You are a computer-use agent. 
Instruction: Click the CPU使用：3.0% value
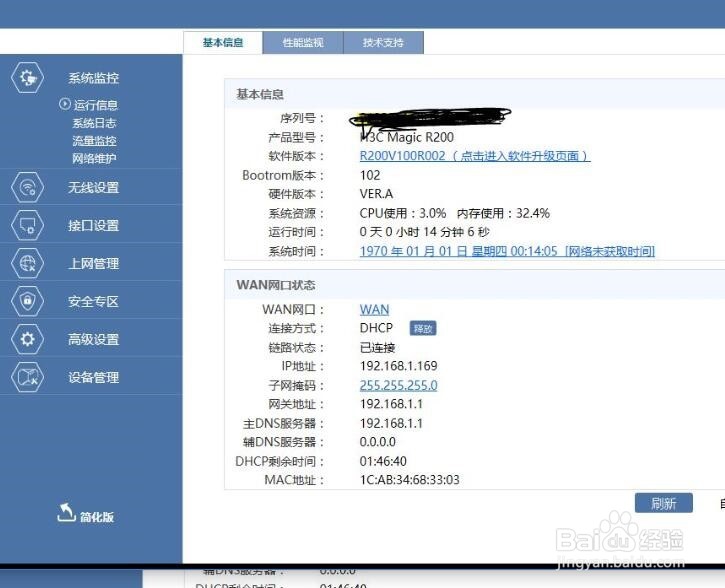pyautogui.click(x=403, y=213)
